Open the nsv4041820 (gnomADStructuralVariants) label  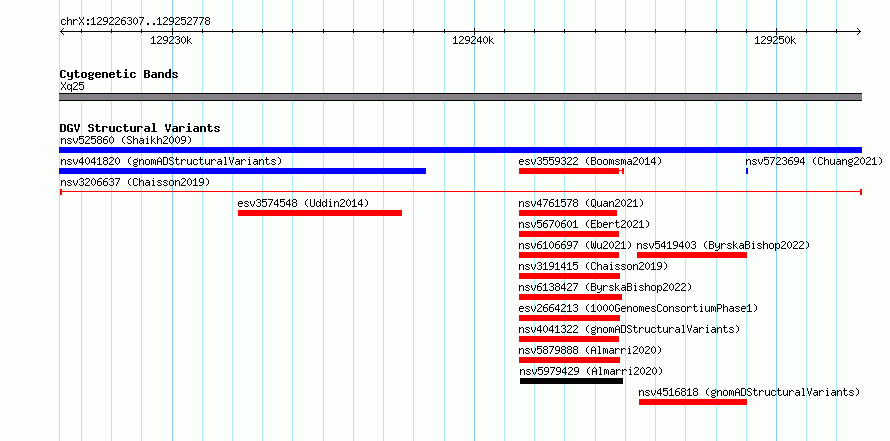tap(171, 161)
